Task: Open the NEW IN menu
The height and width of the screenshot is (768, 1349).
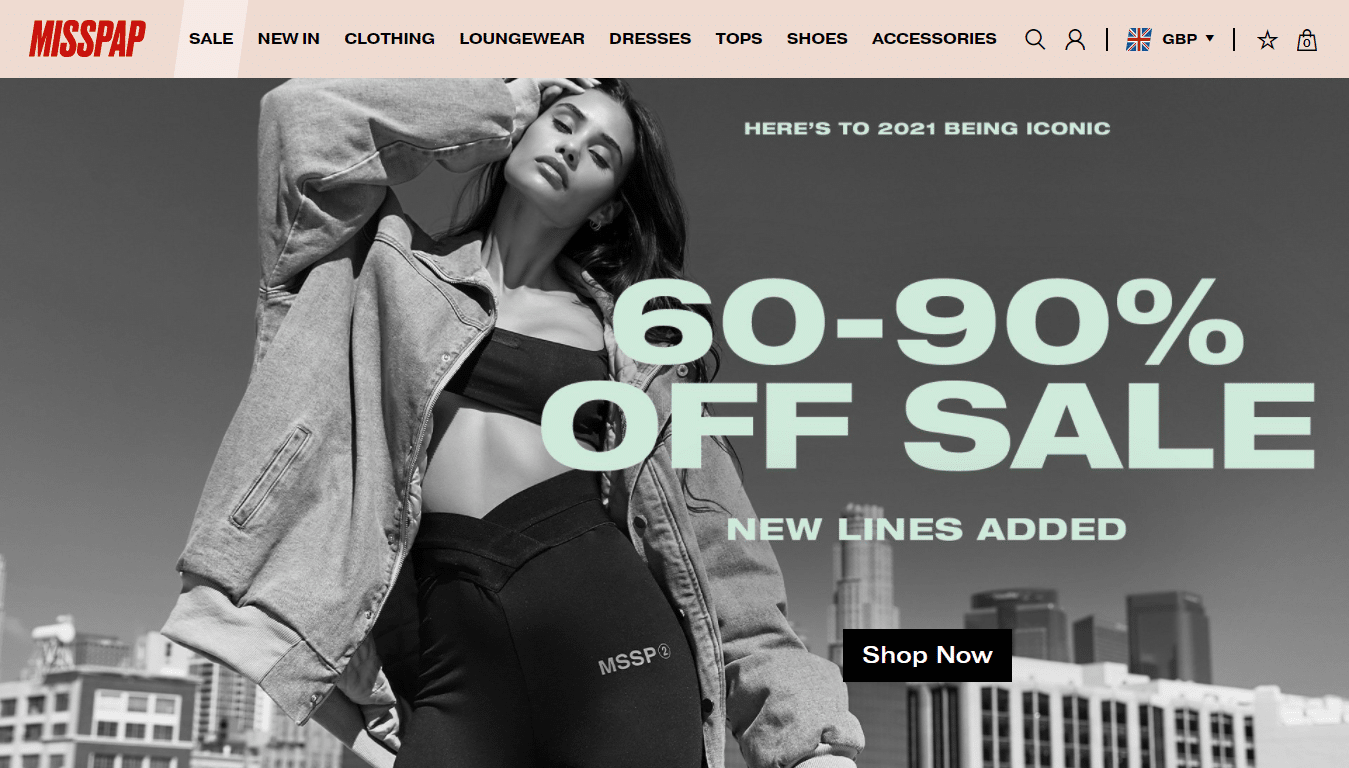Action: pos(289,39)
